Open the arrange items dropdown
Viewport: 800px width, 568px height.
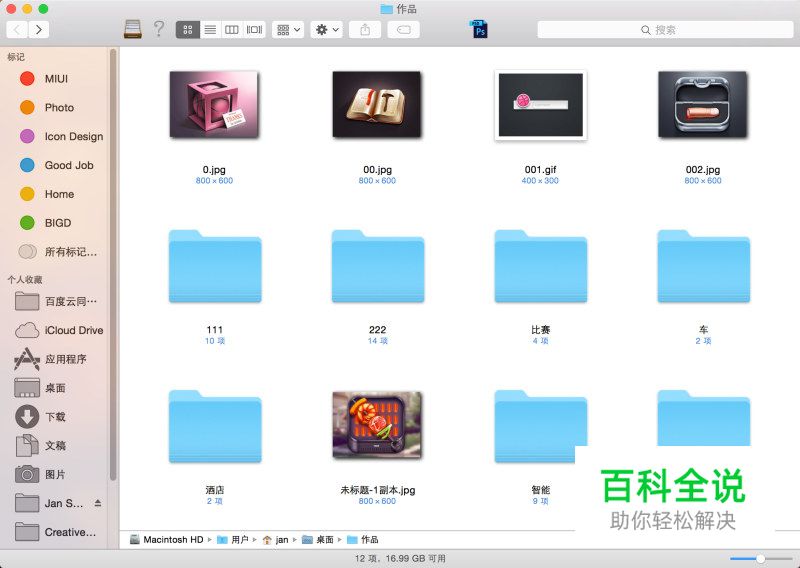[288, 30]
